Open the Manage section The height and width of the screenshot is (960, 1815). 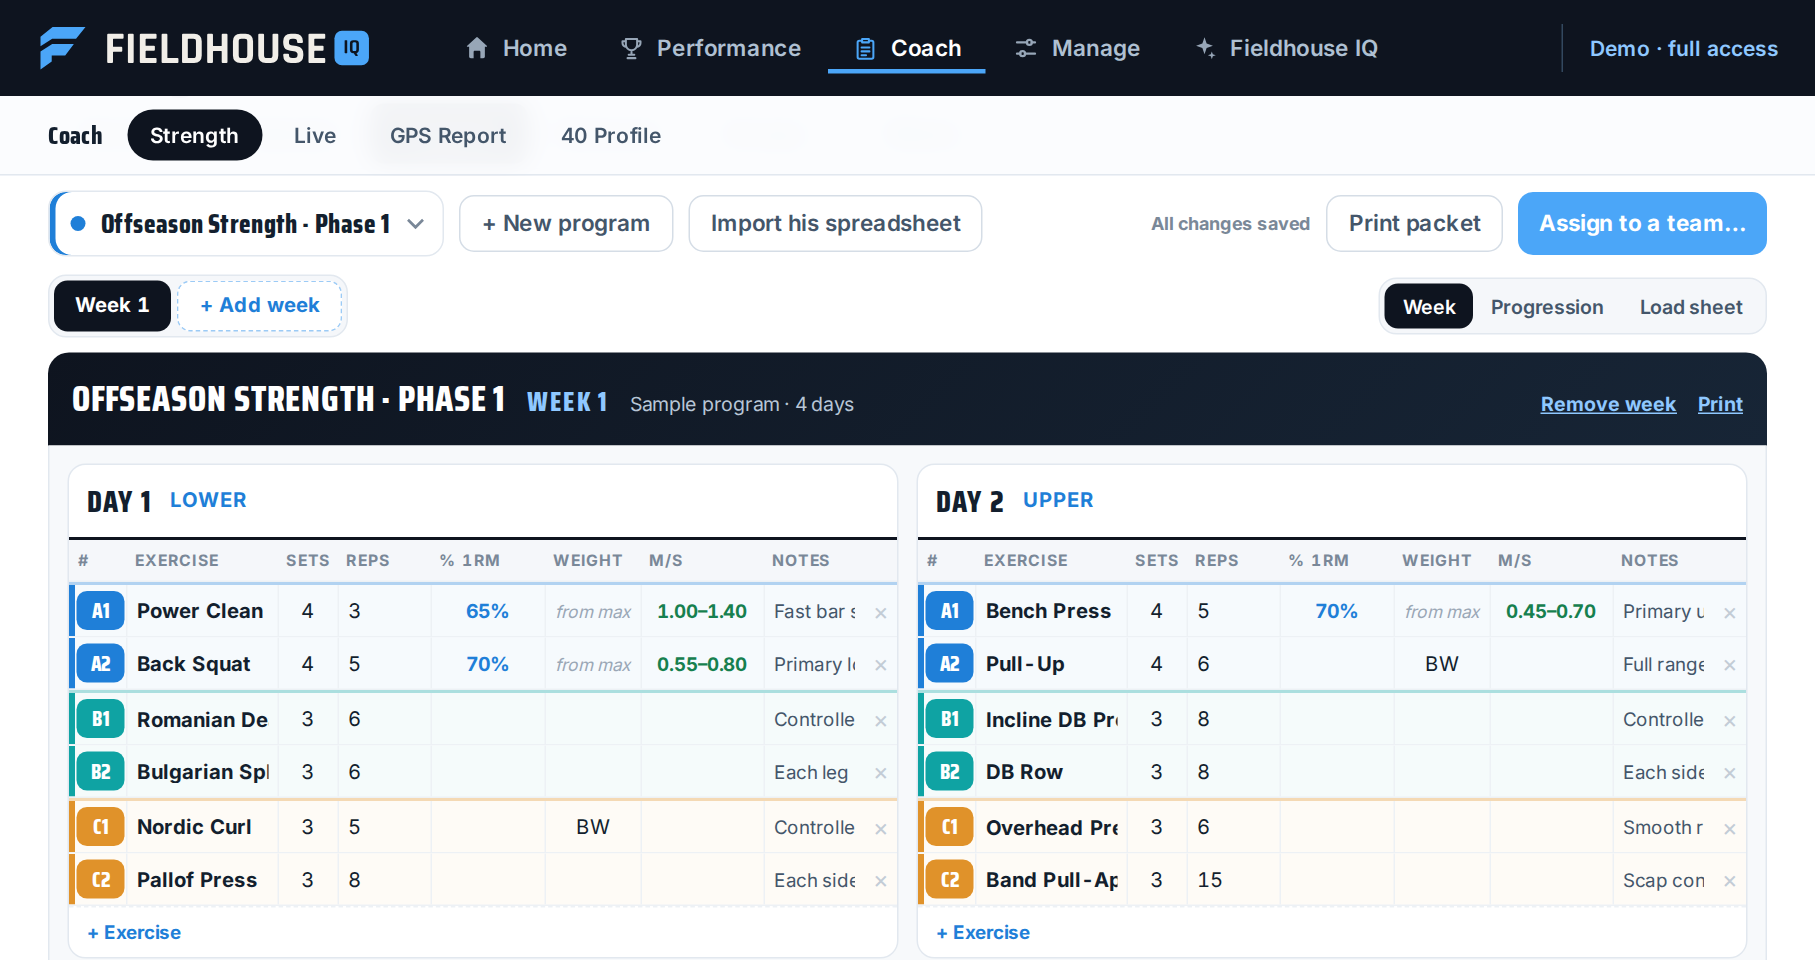[1077, 48]
